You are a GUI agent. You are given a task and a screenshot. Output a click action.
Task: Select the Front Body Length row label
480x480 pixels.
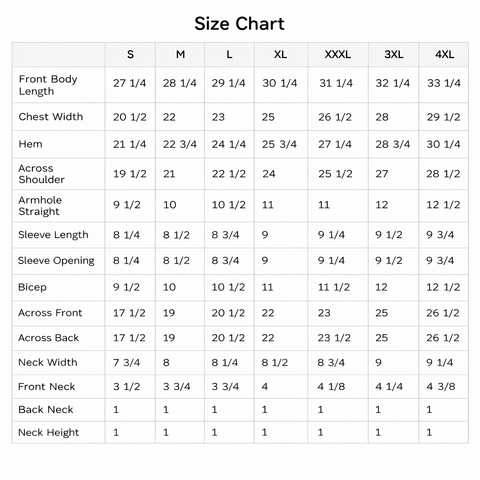pyautogui.click(x=48, y=85)
